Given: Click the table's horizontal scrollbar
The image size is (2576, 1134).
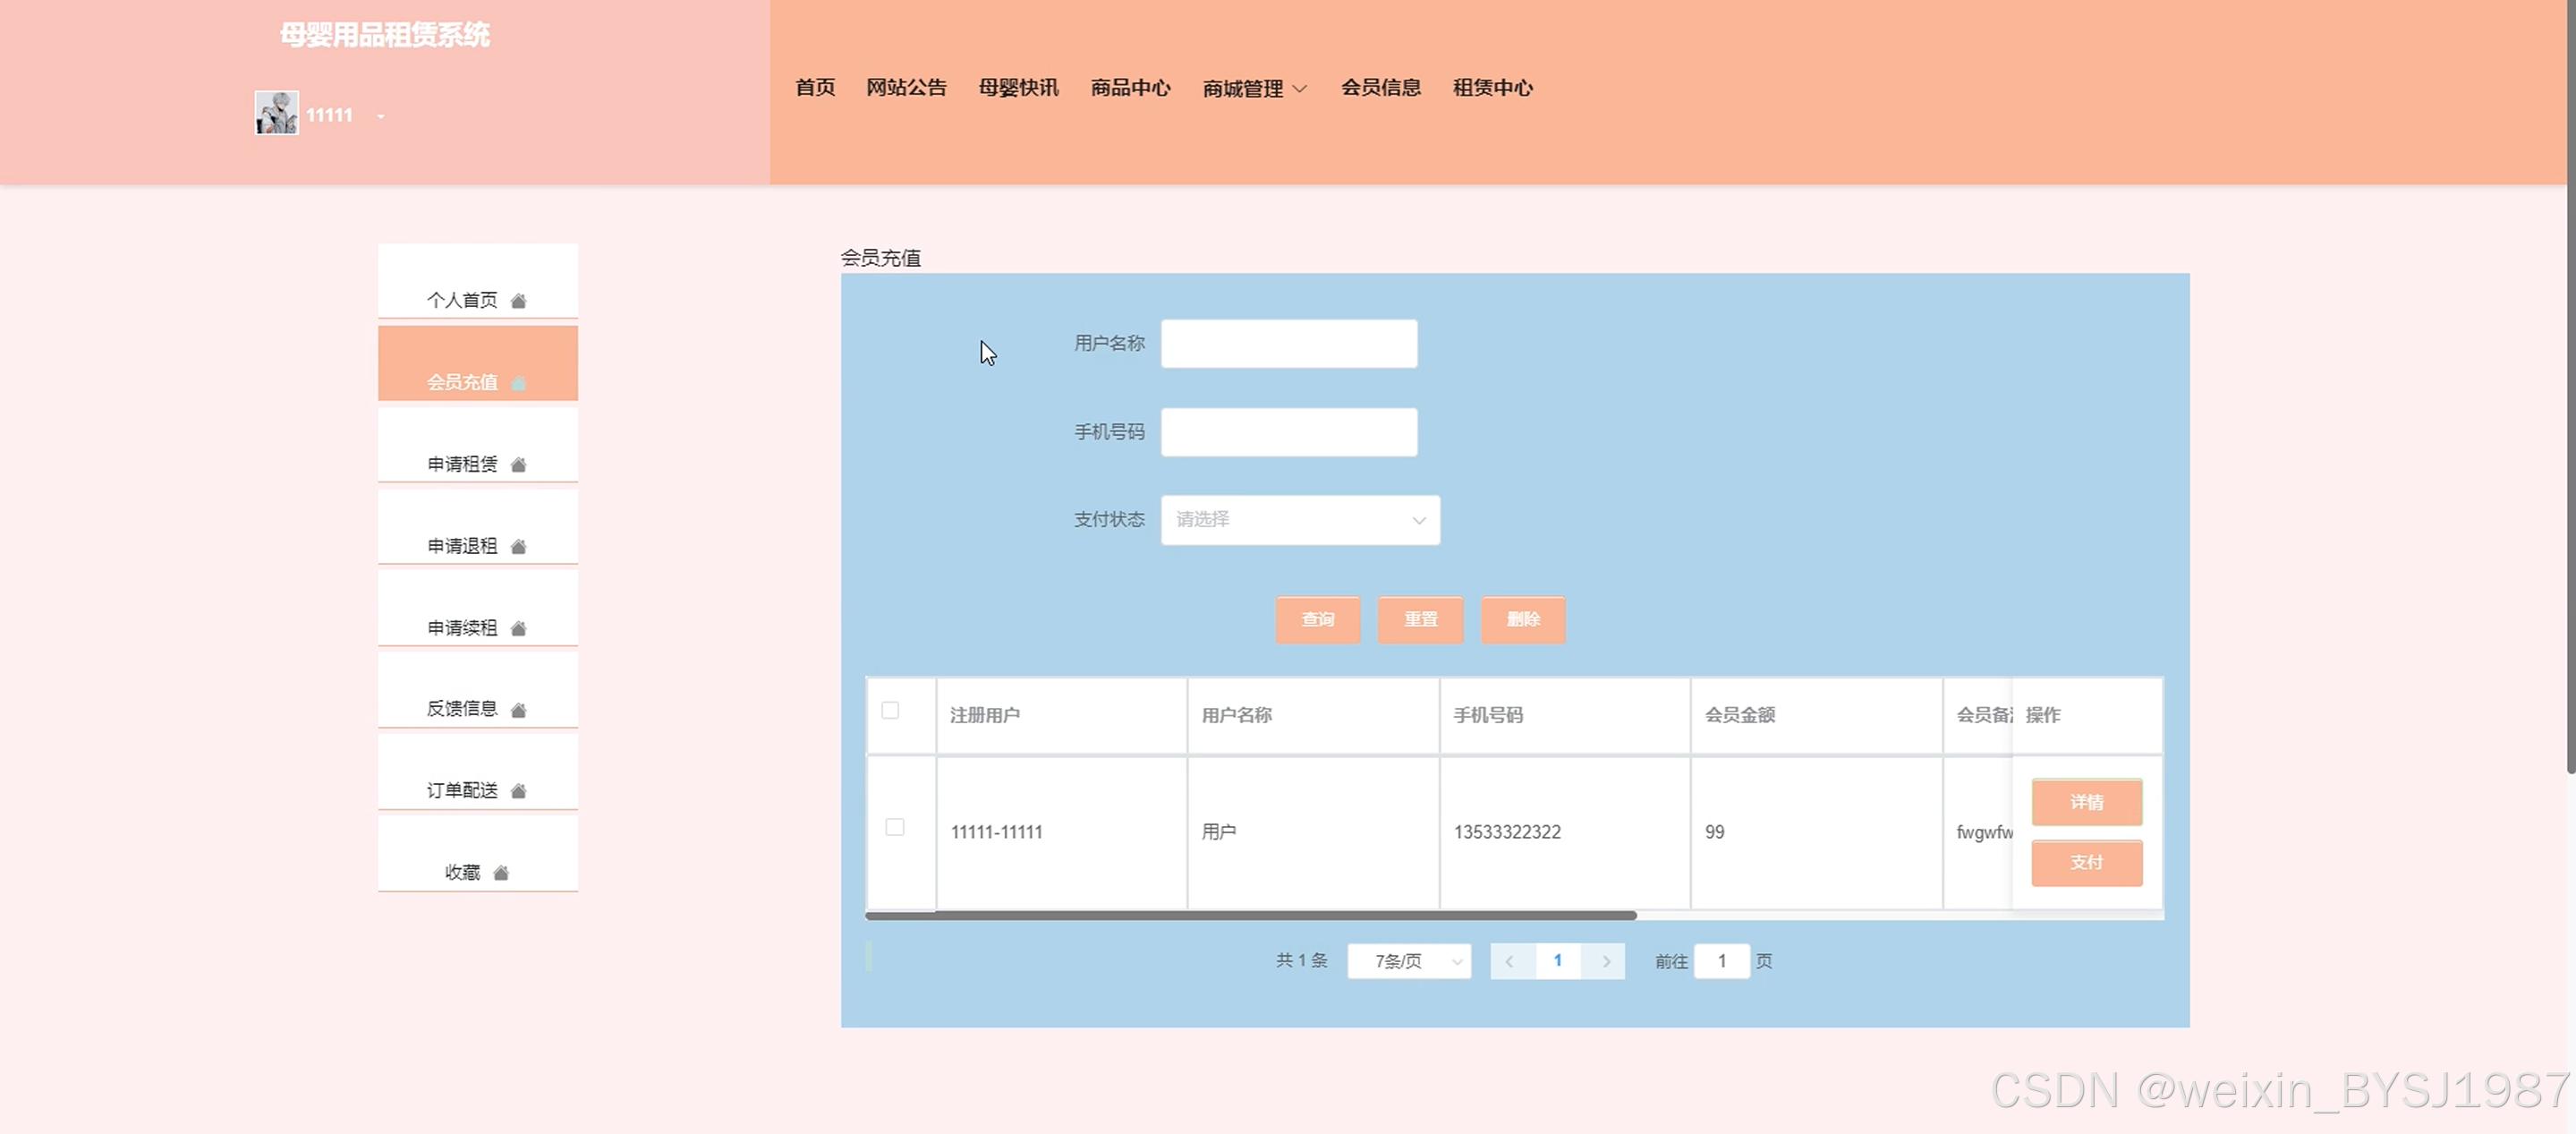Looking at the screenshot, I should pyautogui.click(x=1250, y=915).
